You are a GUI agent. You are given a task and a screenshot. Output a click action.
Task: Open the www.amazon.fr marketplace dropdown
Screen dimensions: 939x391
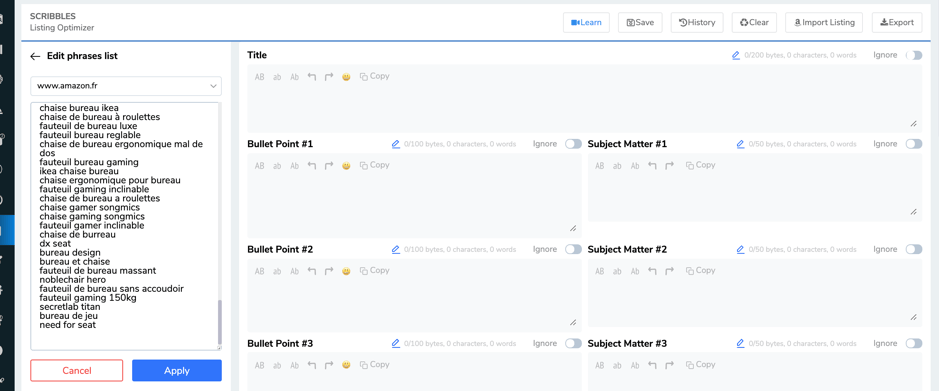coord(126,86)
